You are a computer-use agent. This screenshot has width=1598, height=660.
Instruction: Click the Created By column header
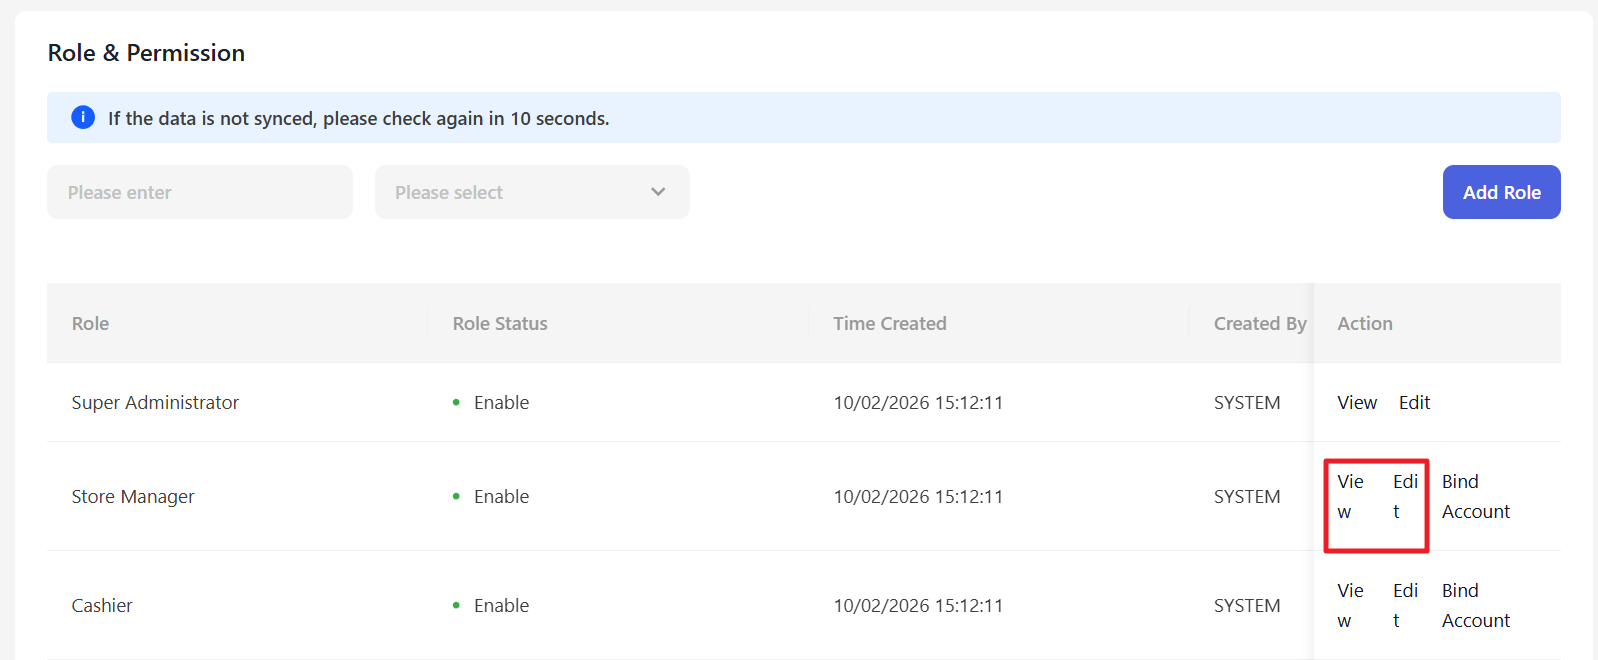click(1259, 323)
